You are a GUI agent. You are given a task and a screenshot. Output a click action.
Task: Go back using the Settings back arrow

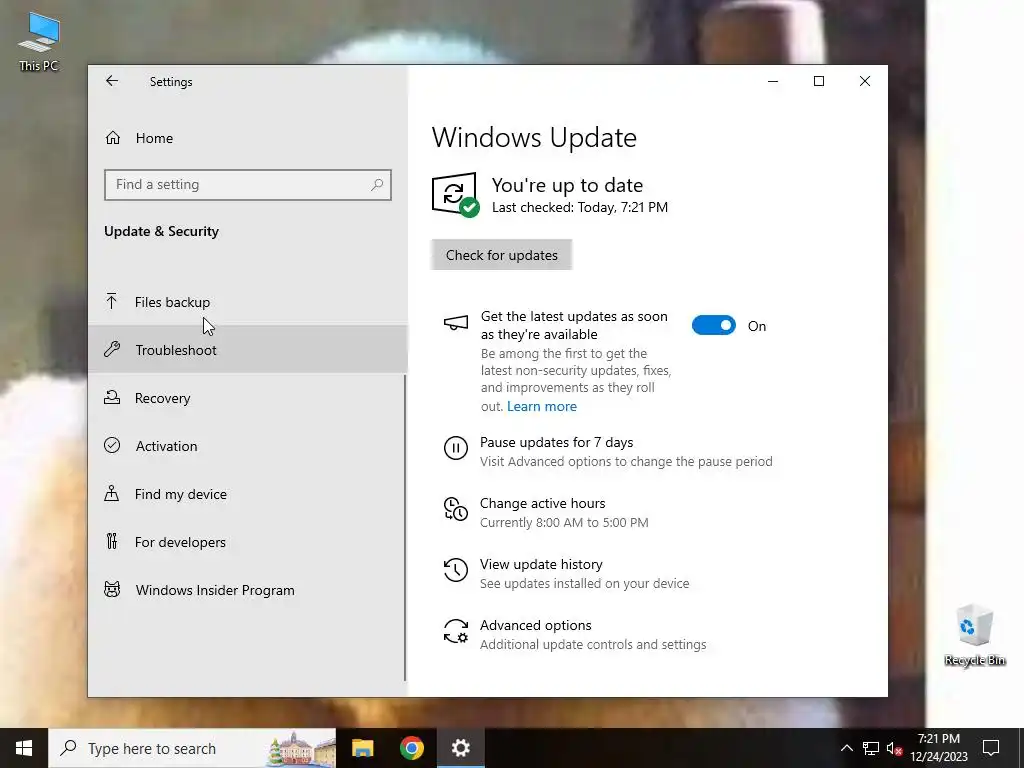click(x=112, y=81)
